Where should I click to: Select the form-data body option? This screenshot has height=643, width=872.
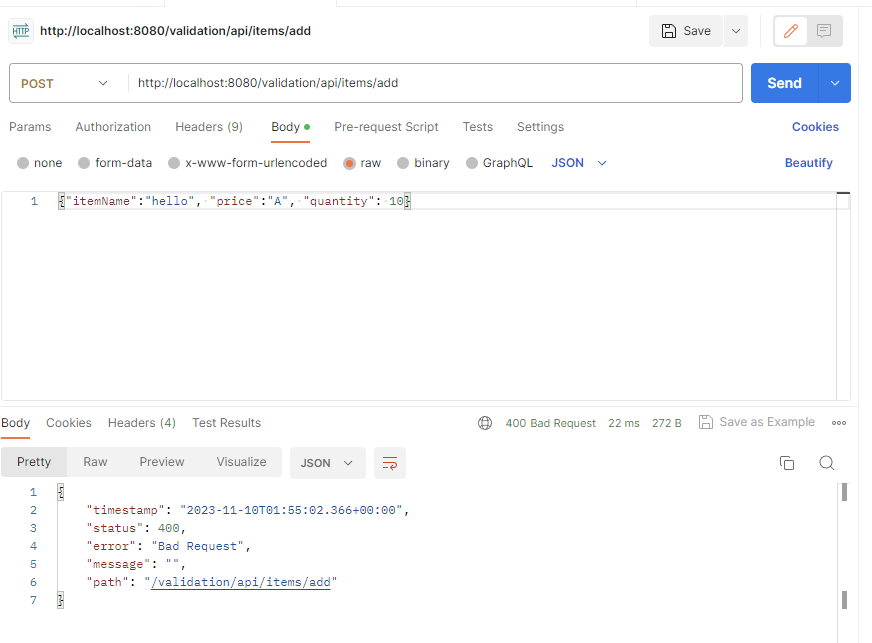(115, 163)
